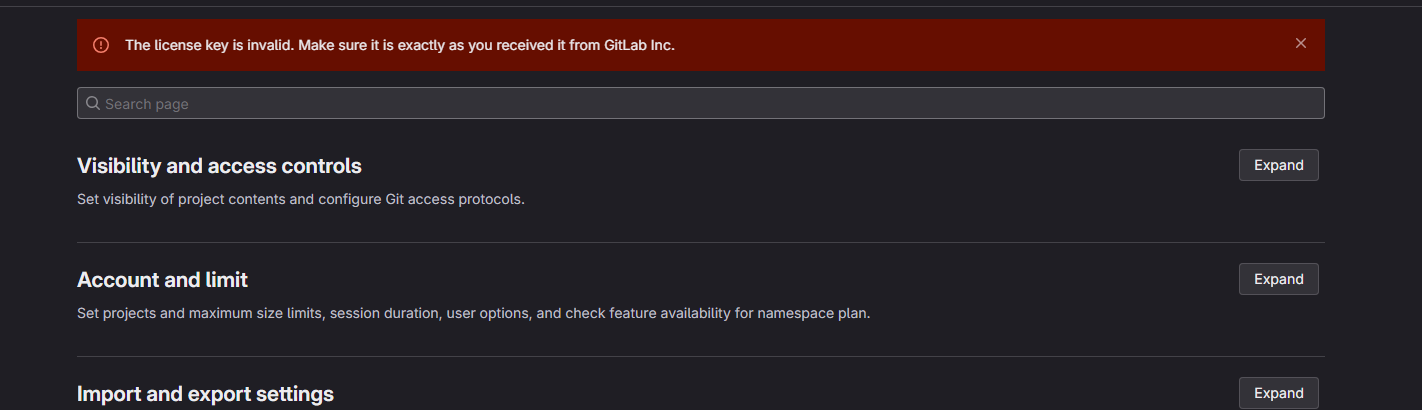Expand Visibility and access controls section
The width and height of the screenshot is (1422, 410).
click(1278, 165)
